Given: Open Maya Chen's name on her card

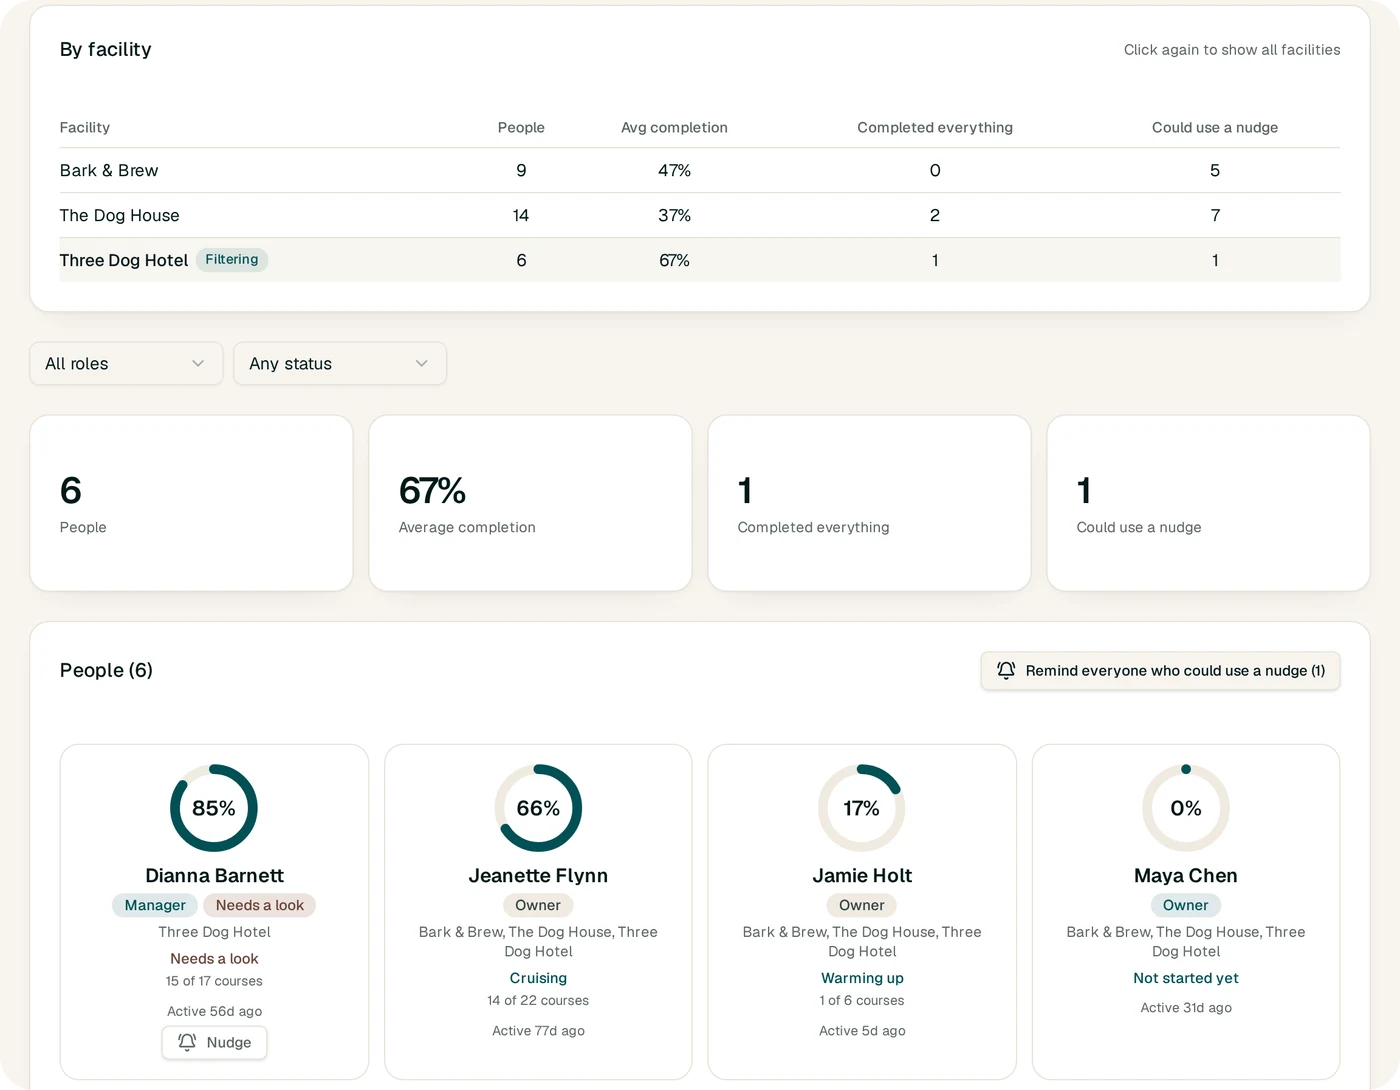Looking at the screenshot, I should tap(1186, 876).
